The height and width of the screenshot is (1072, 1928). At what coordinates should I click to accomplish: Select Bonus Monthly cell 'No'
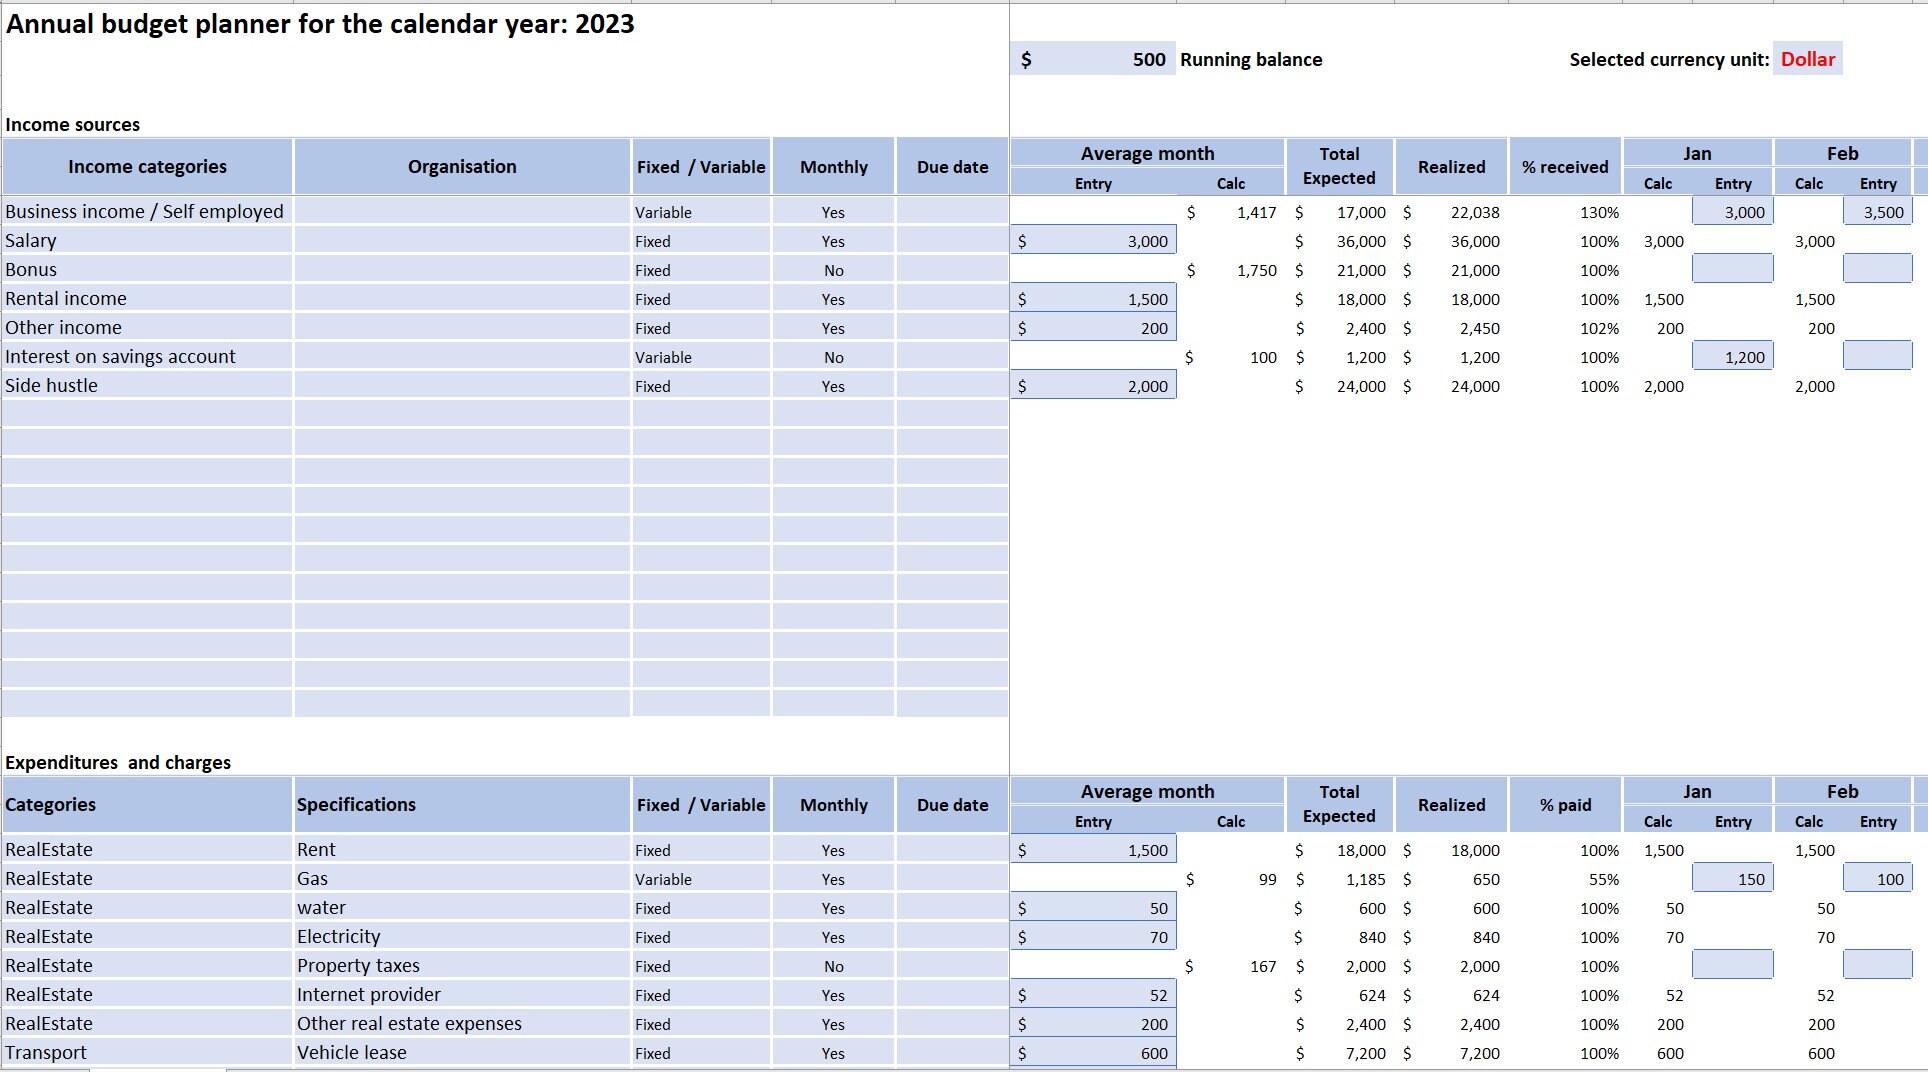tap(834, 270)
